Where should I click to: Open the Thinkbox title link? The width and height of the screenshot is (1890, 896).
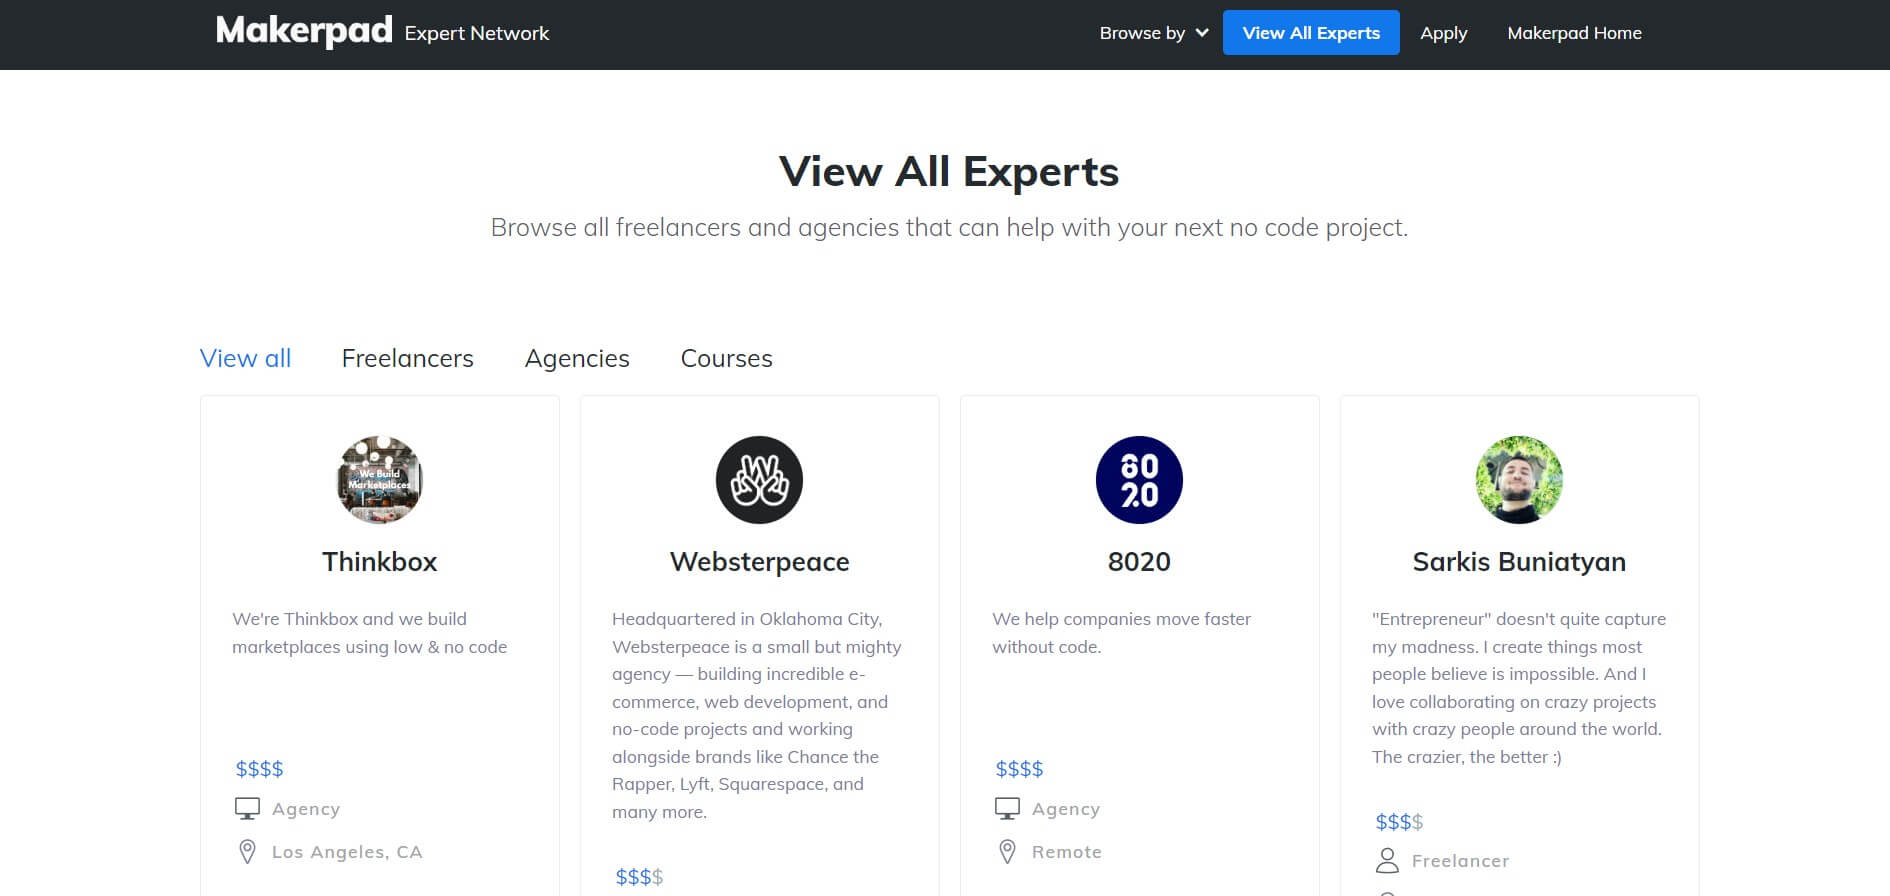coord(380,562)
